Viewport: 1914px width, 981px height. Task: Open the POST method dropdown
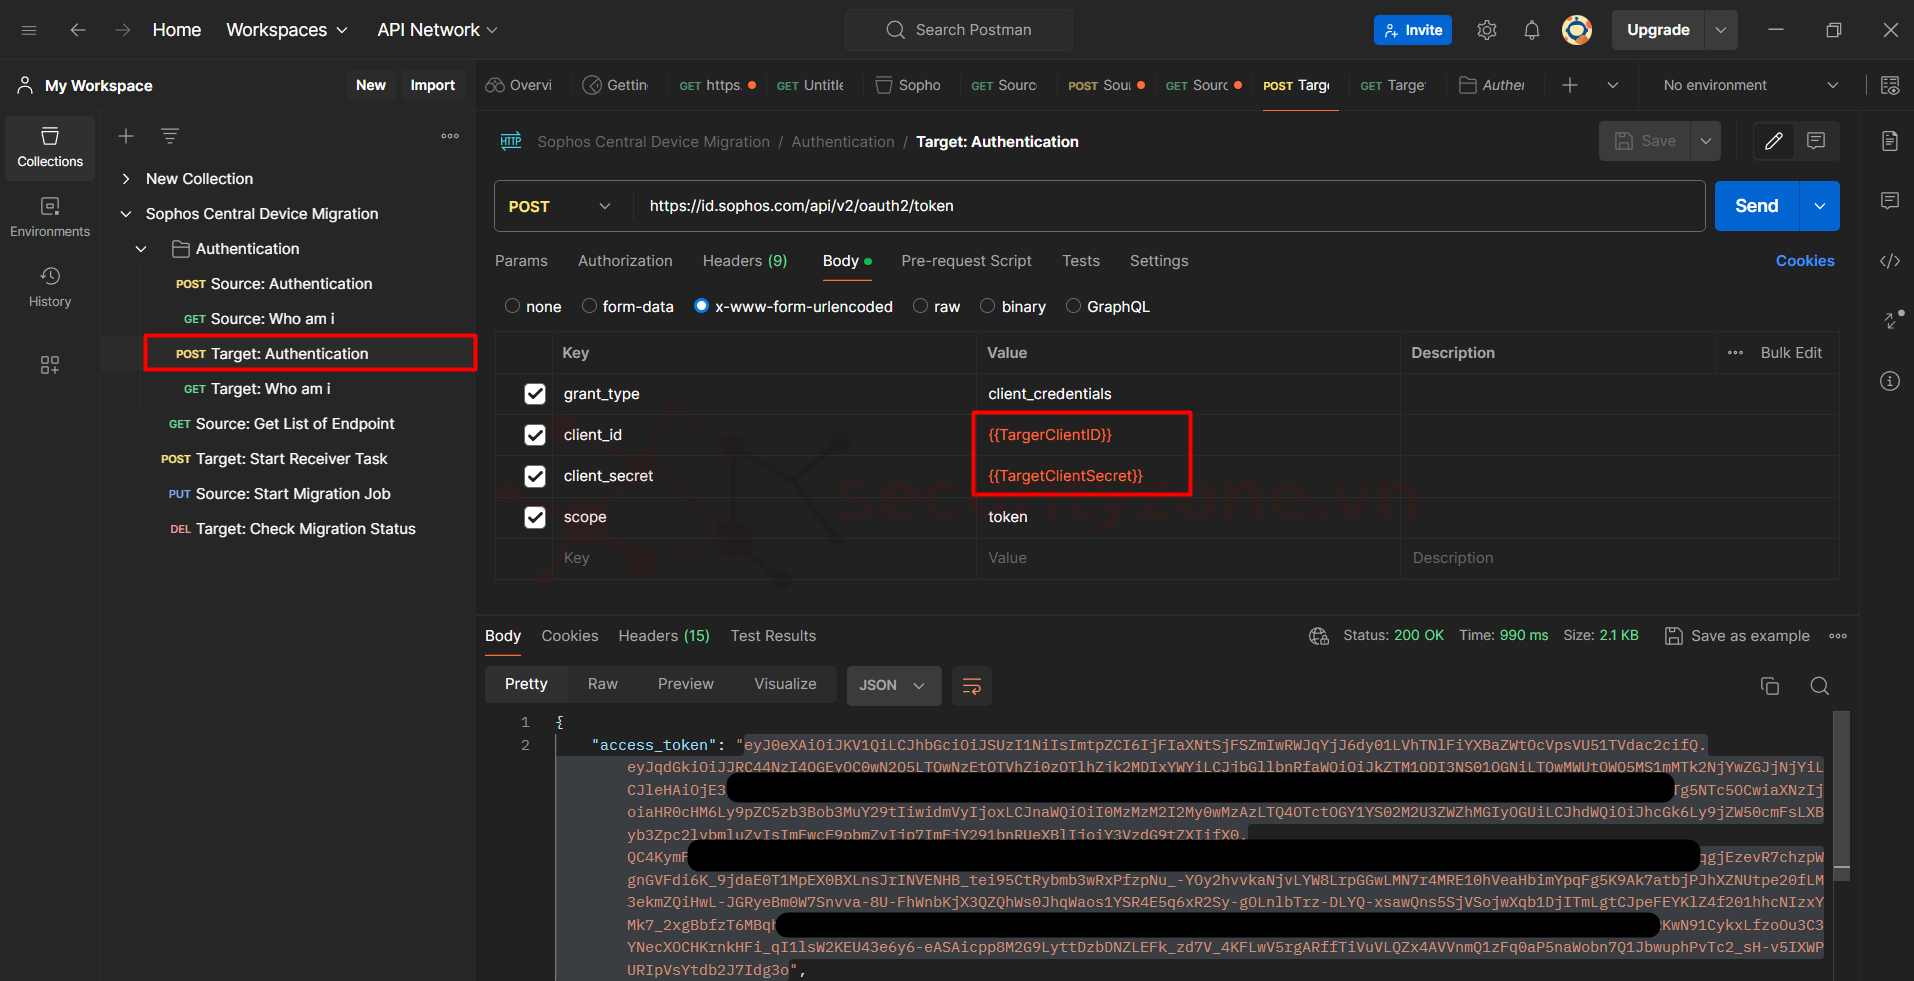560,206
